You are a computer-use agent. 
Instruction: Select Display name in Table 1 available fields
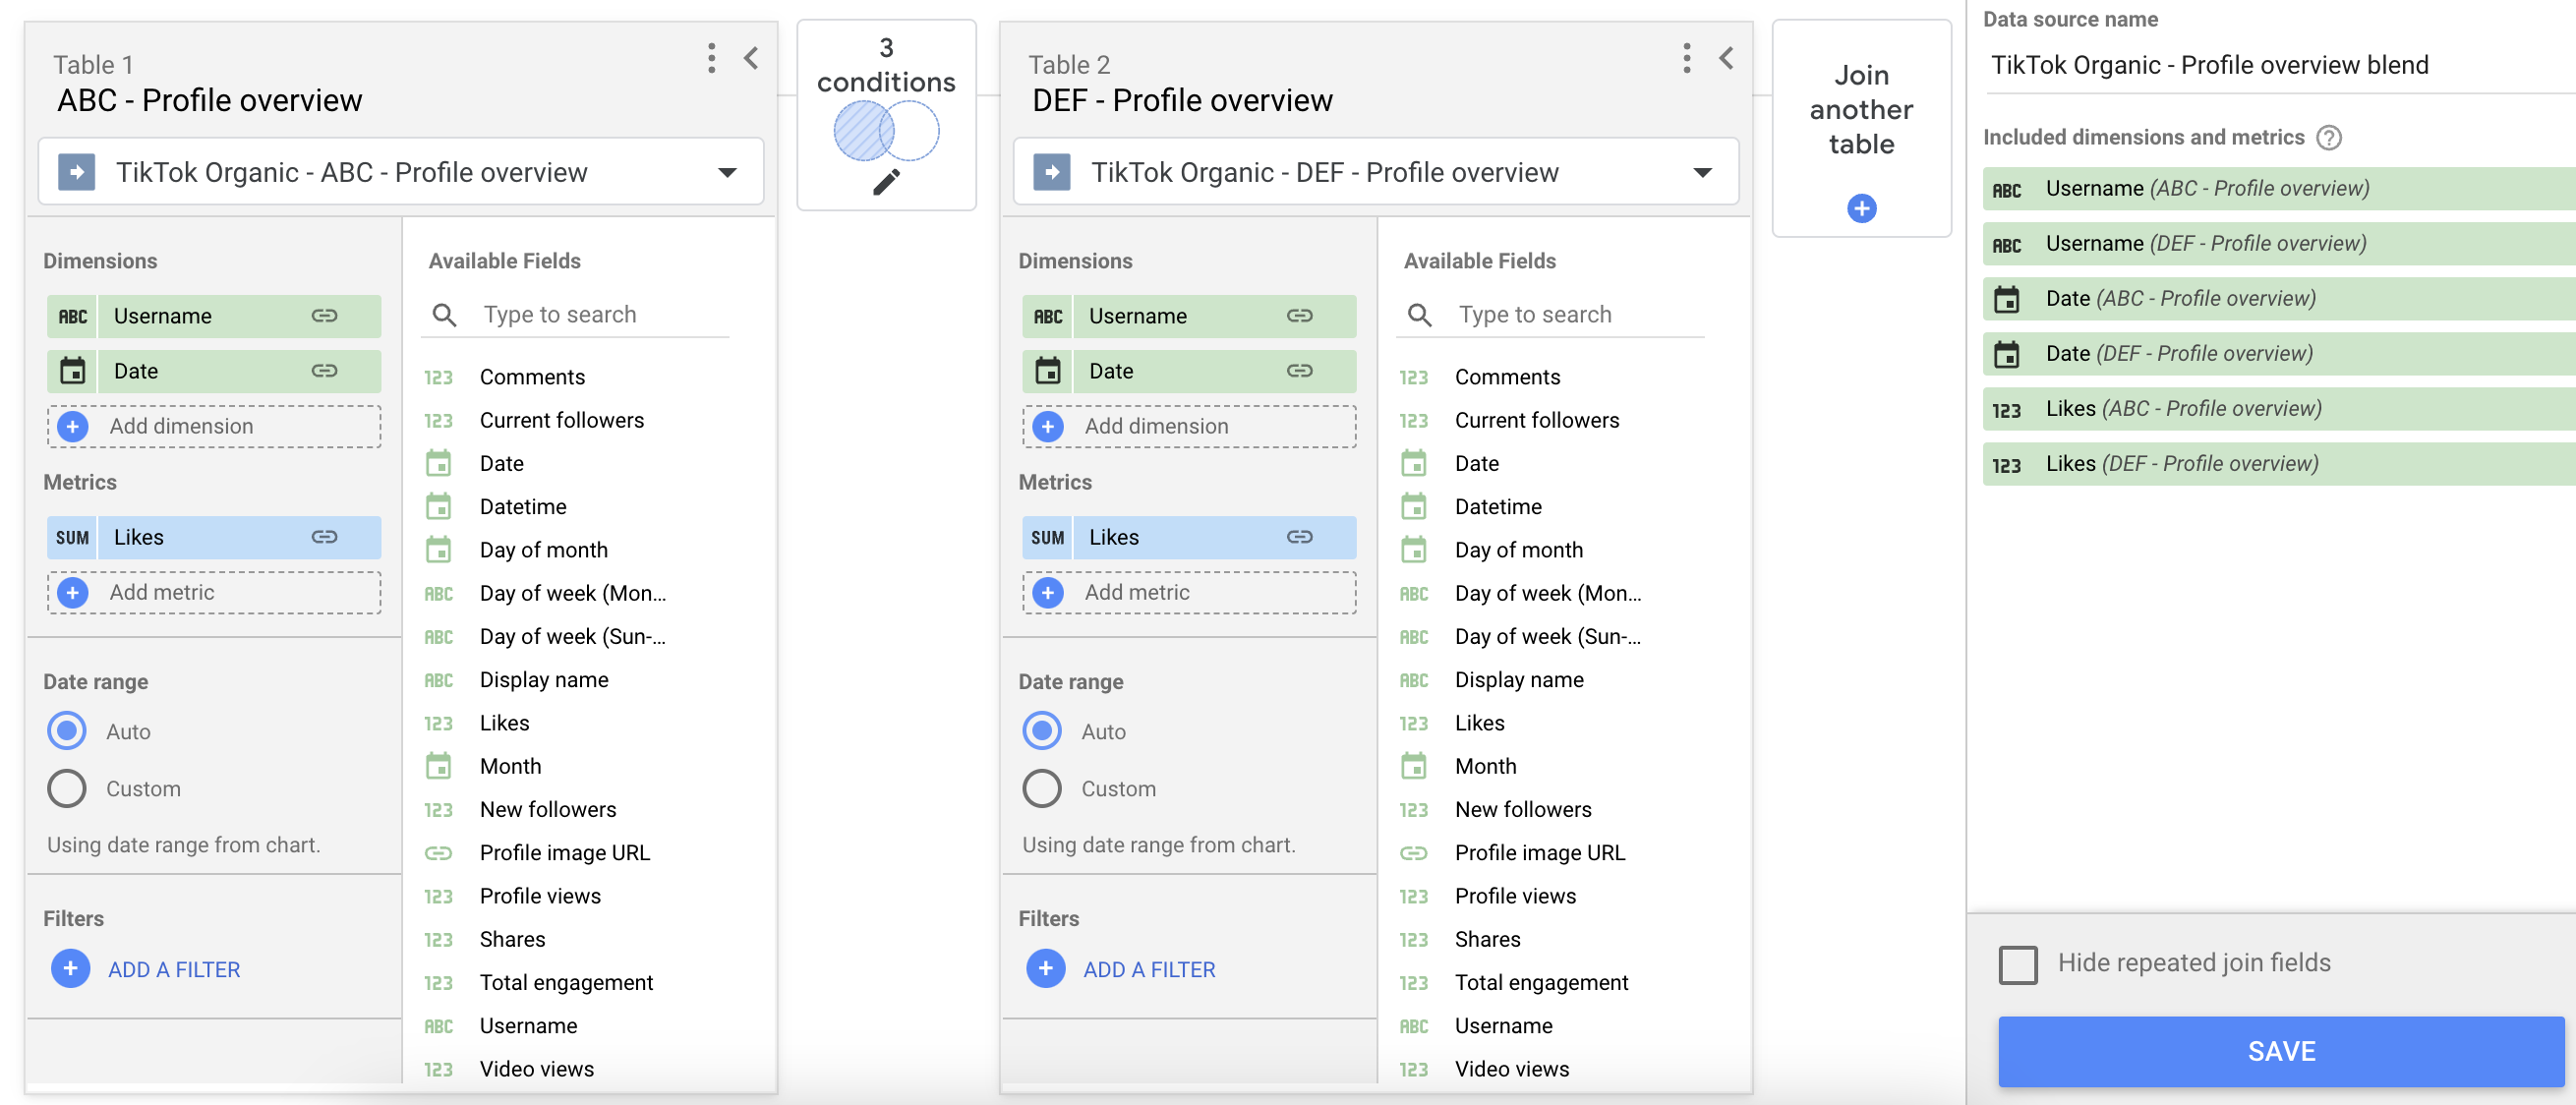coord(543,680)
